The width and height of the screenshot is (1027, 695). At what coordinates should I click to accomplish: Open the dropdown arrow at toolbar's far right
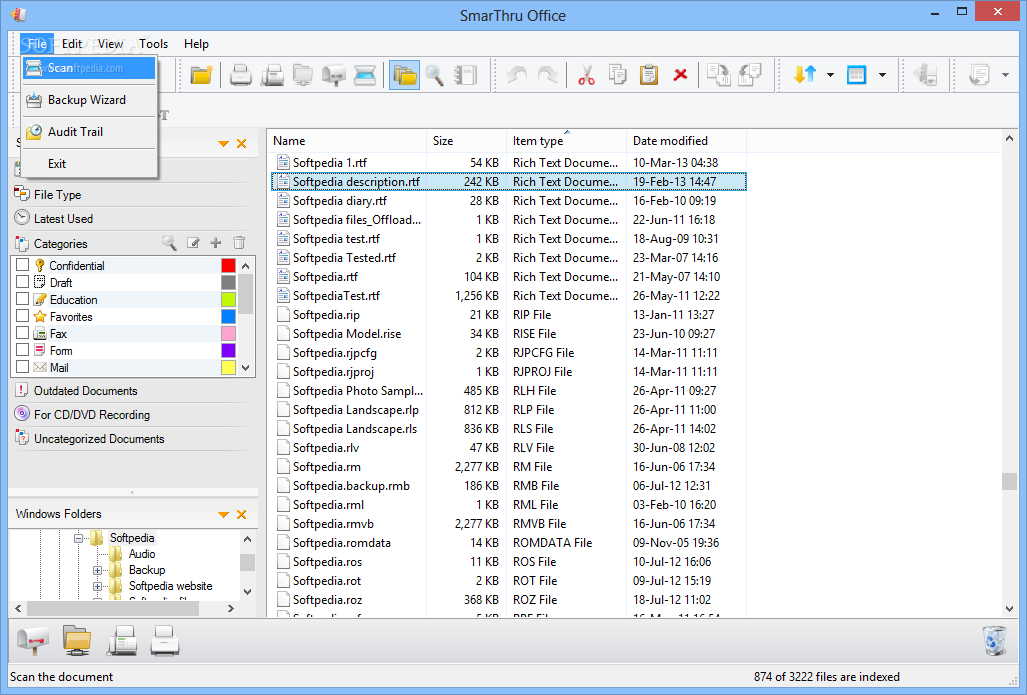click(1005, 75)
